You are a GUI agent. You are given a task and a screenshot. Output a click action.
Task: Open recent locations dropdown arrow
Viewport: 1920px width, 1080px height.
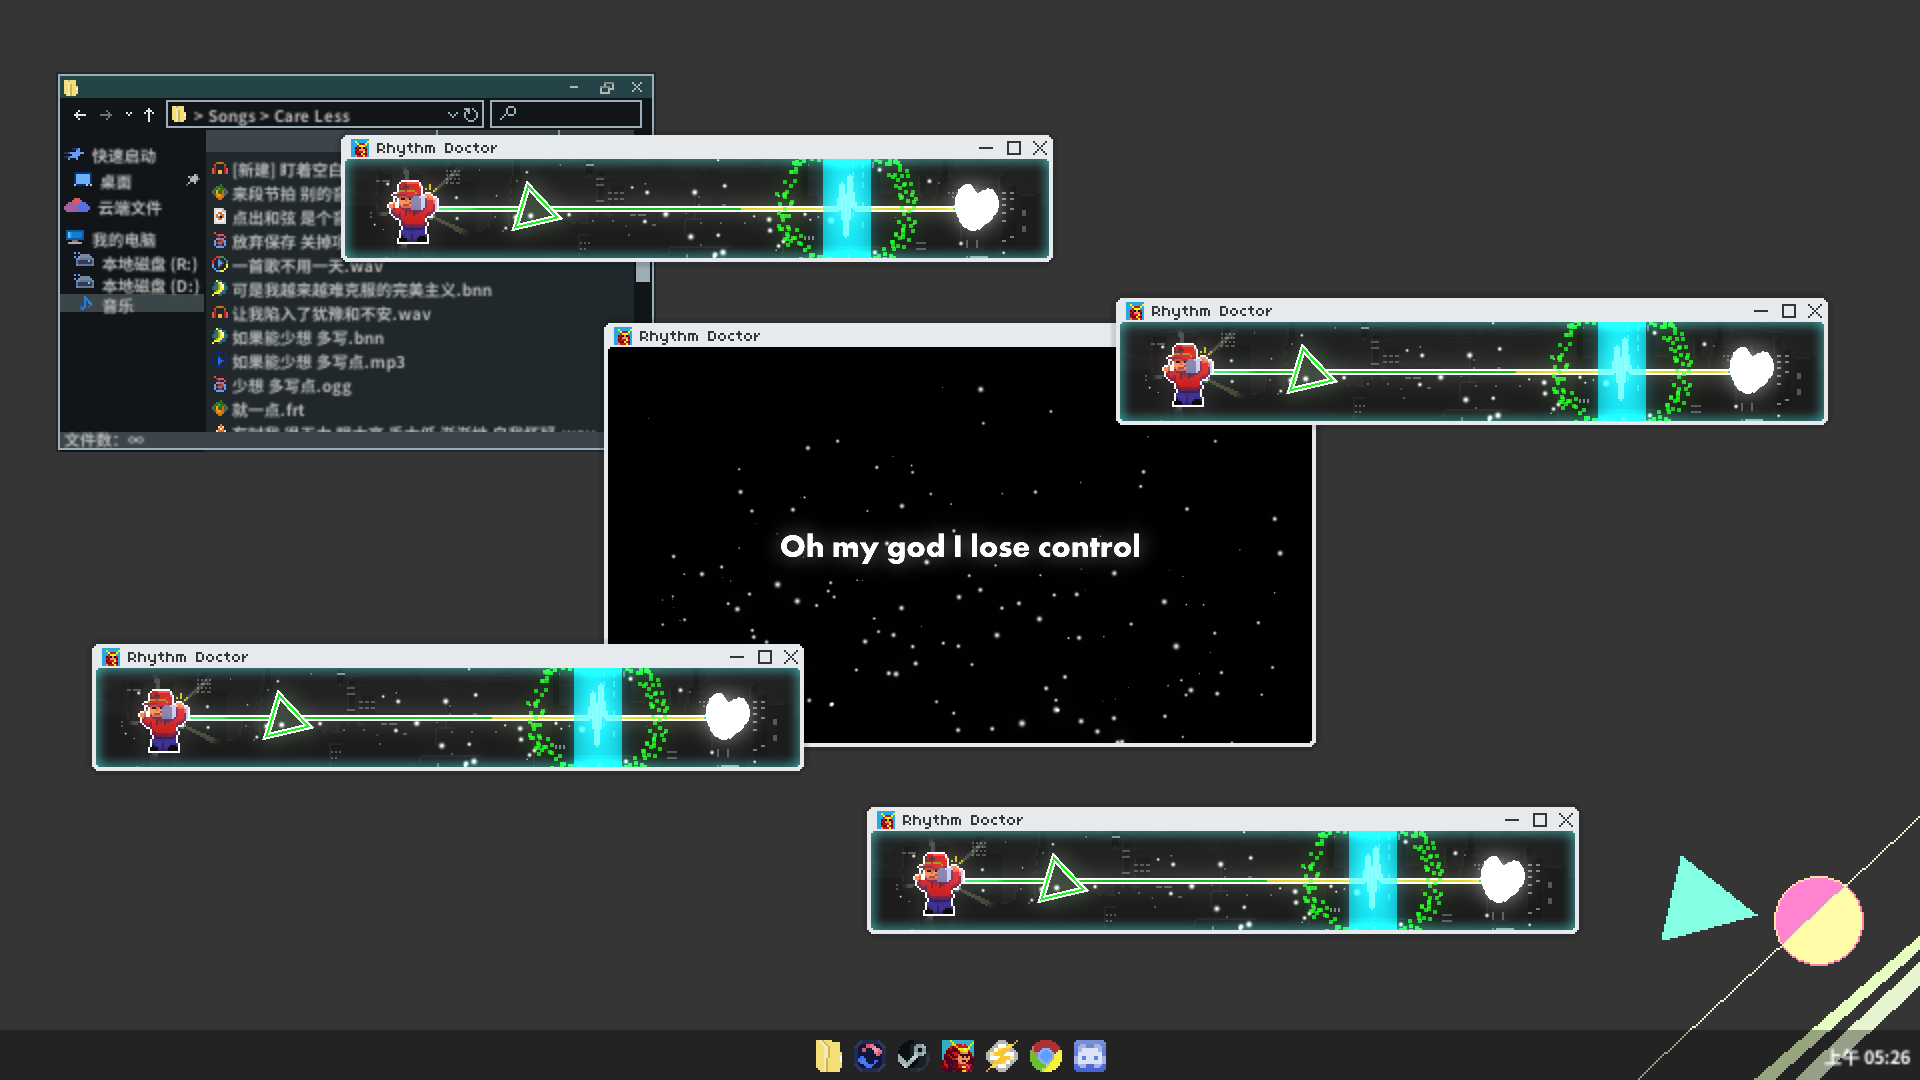pyautogui.click(x=128, y=115)
